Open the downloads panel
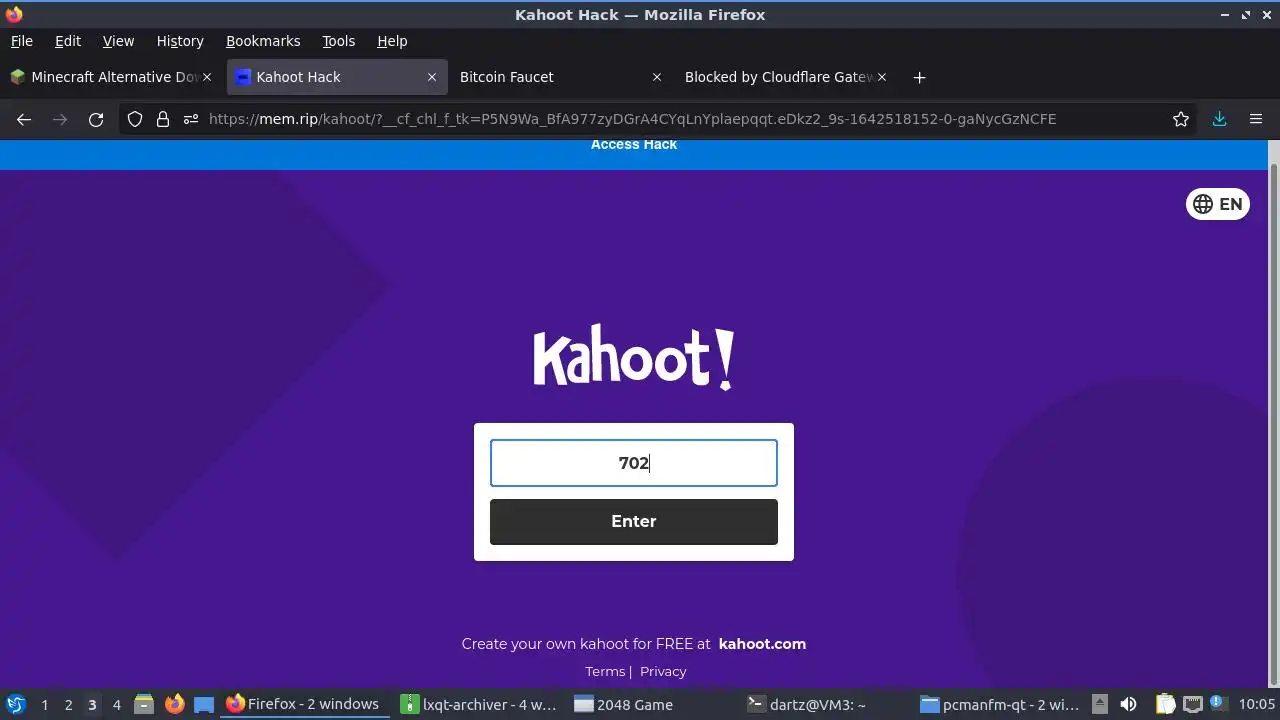Viewport: 1280px width, 720px height. click(1219, 119)
